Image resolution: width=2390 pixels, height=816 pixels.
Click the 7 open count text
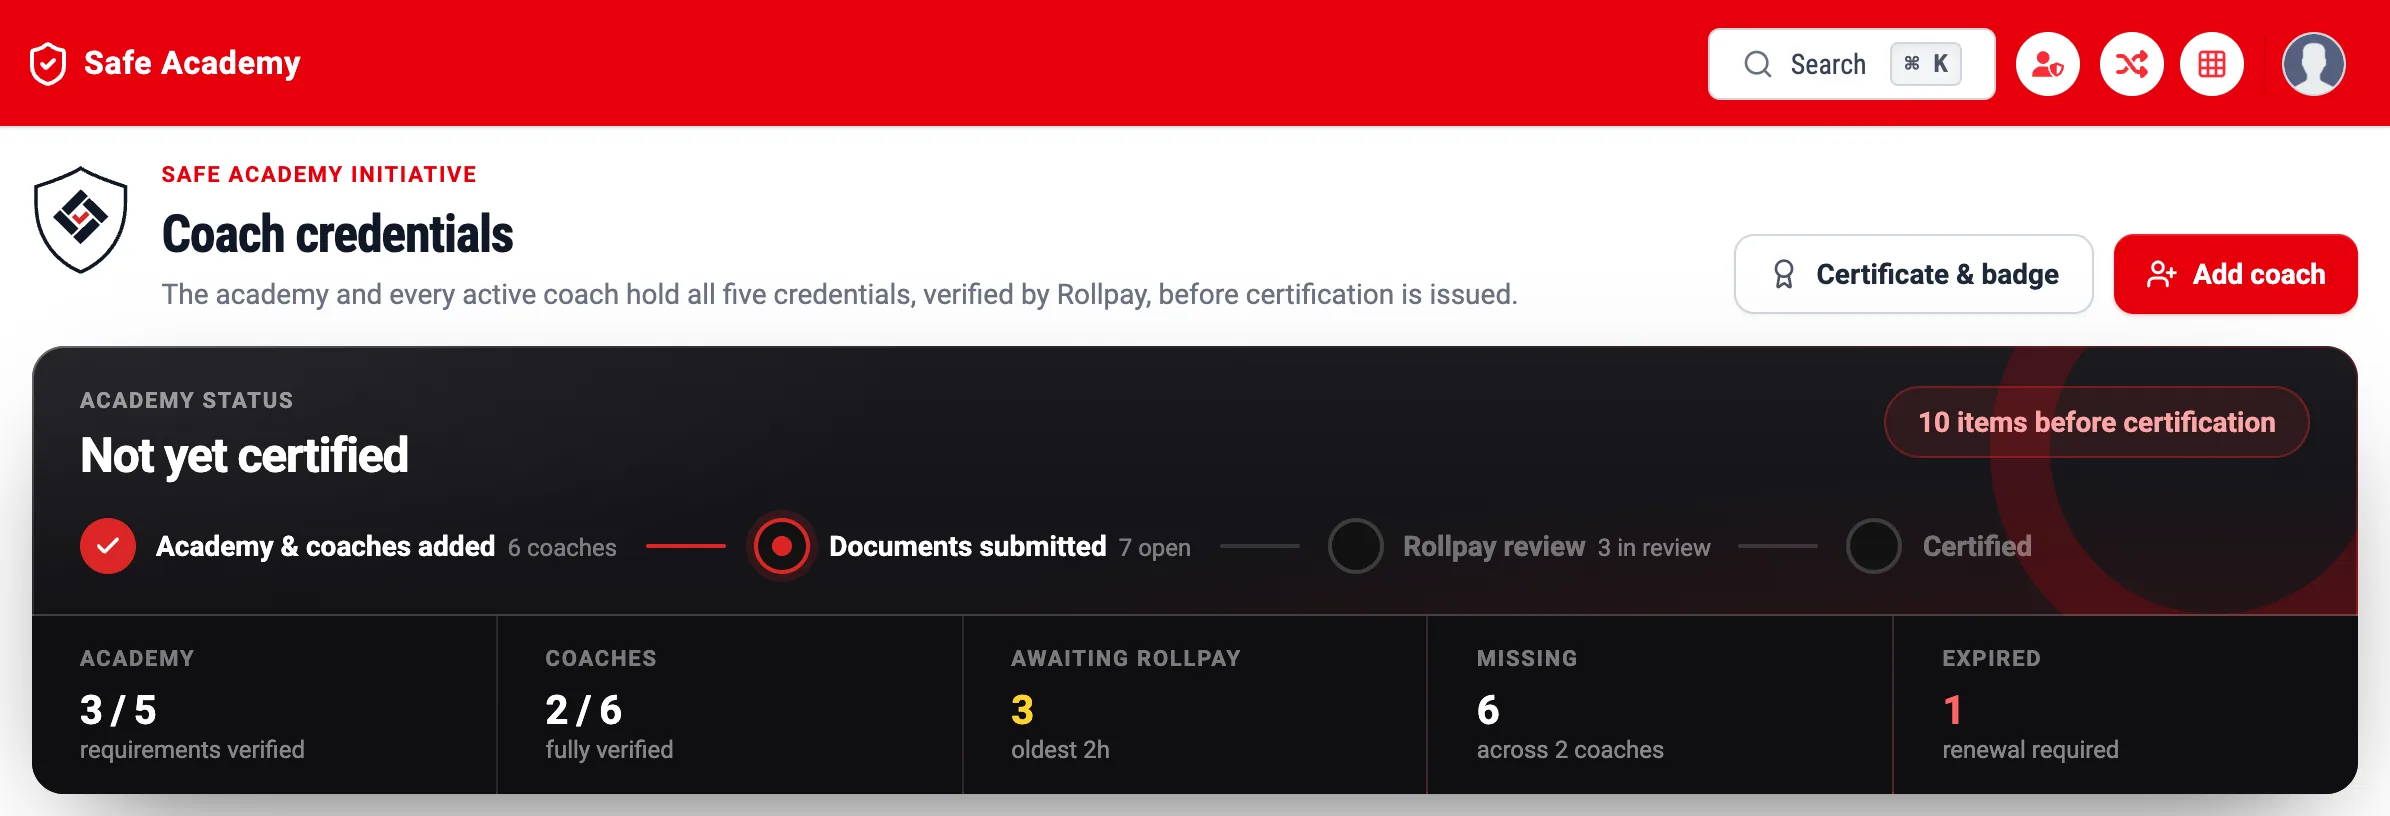point(1155,548)
